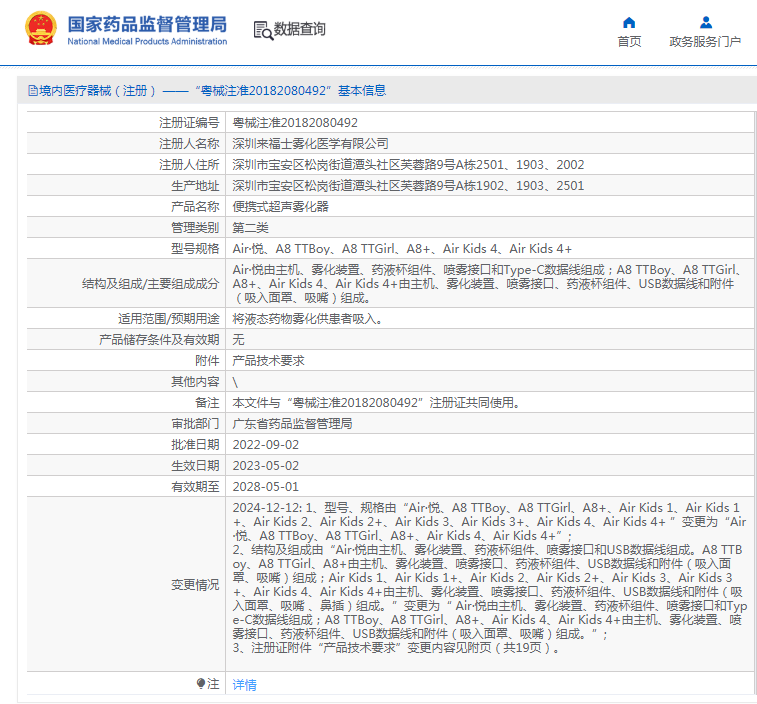Open the 数据查询 magnifier icon

click(x=263, y=30)
